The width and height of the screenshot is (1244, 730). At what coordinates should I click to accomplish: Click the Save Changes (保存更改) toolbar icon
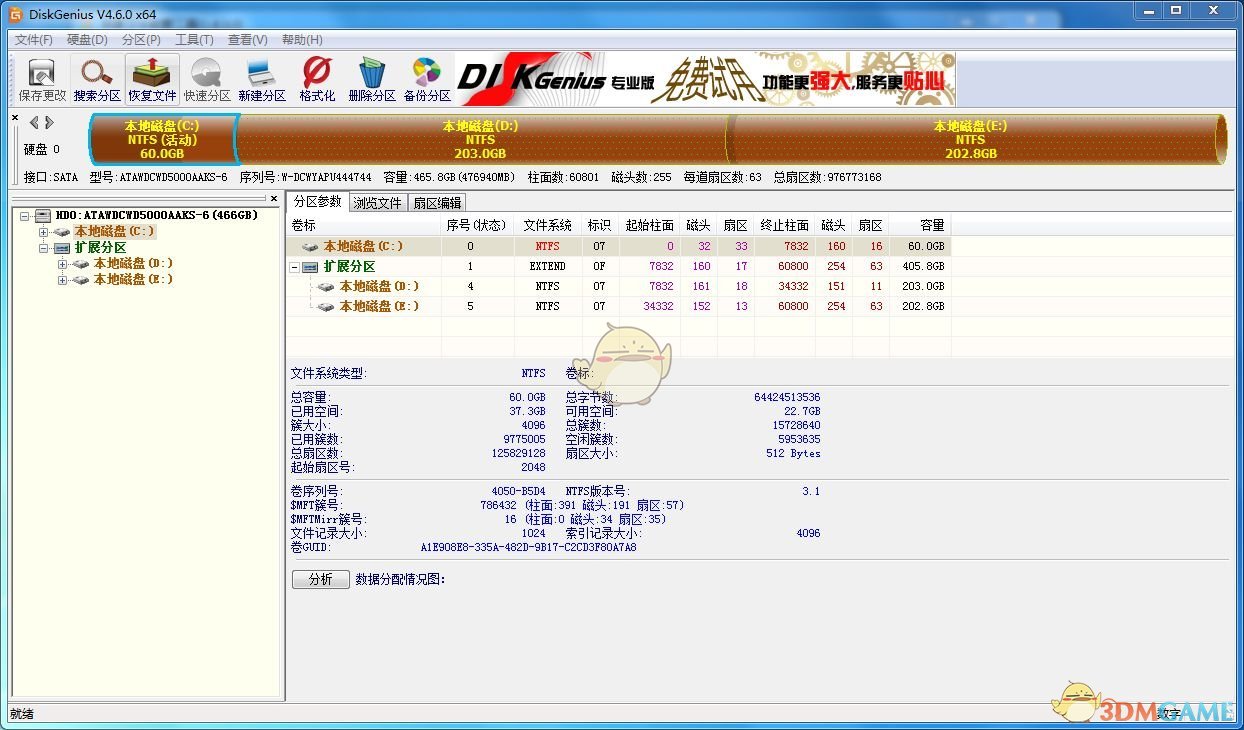(42, 79)
